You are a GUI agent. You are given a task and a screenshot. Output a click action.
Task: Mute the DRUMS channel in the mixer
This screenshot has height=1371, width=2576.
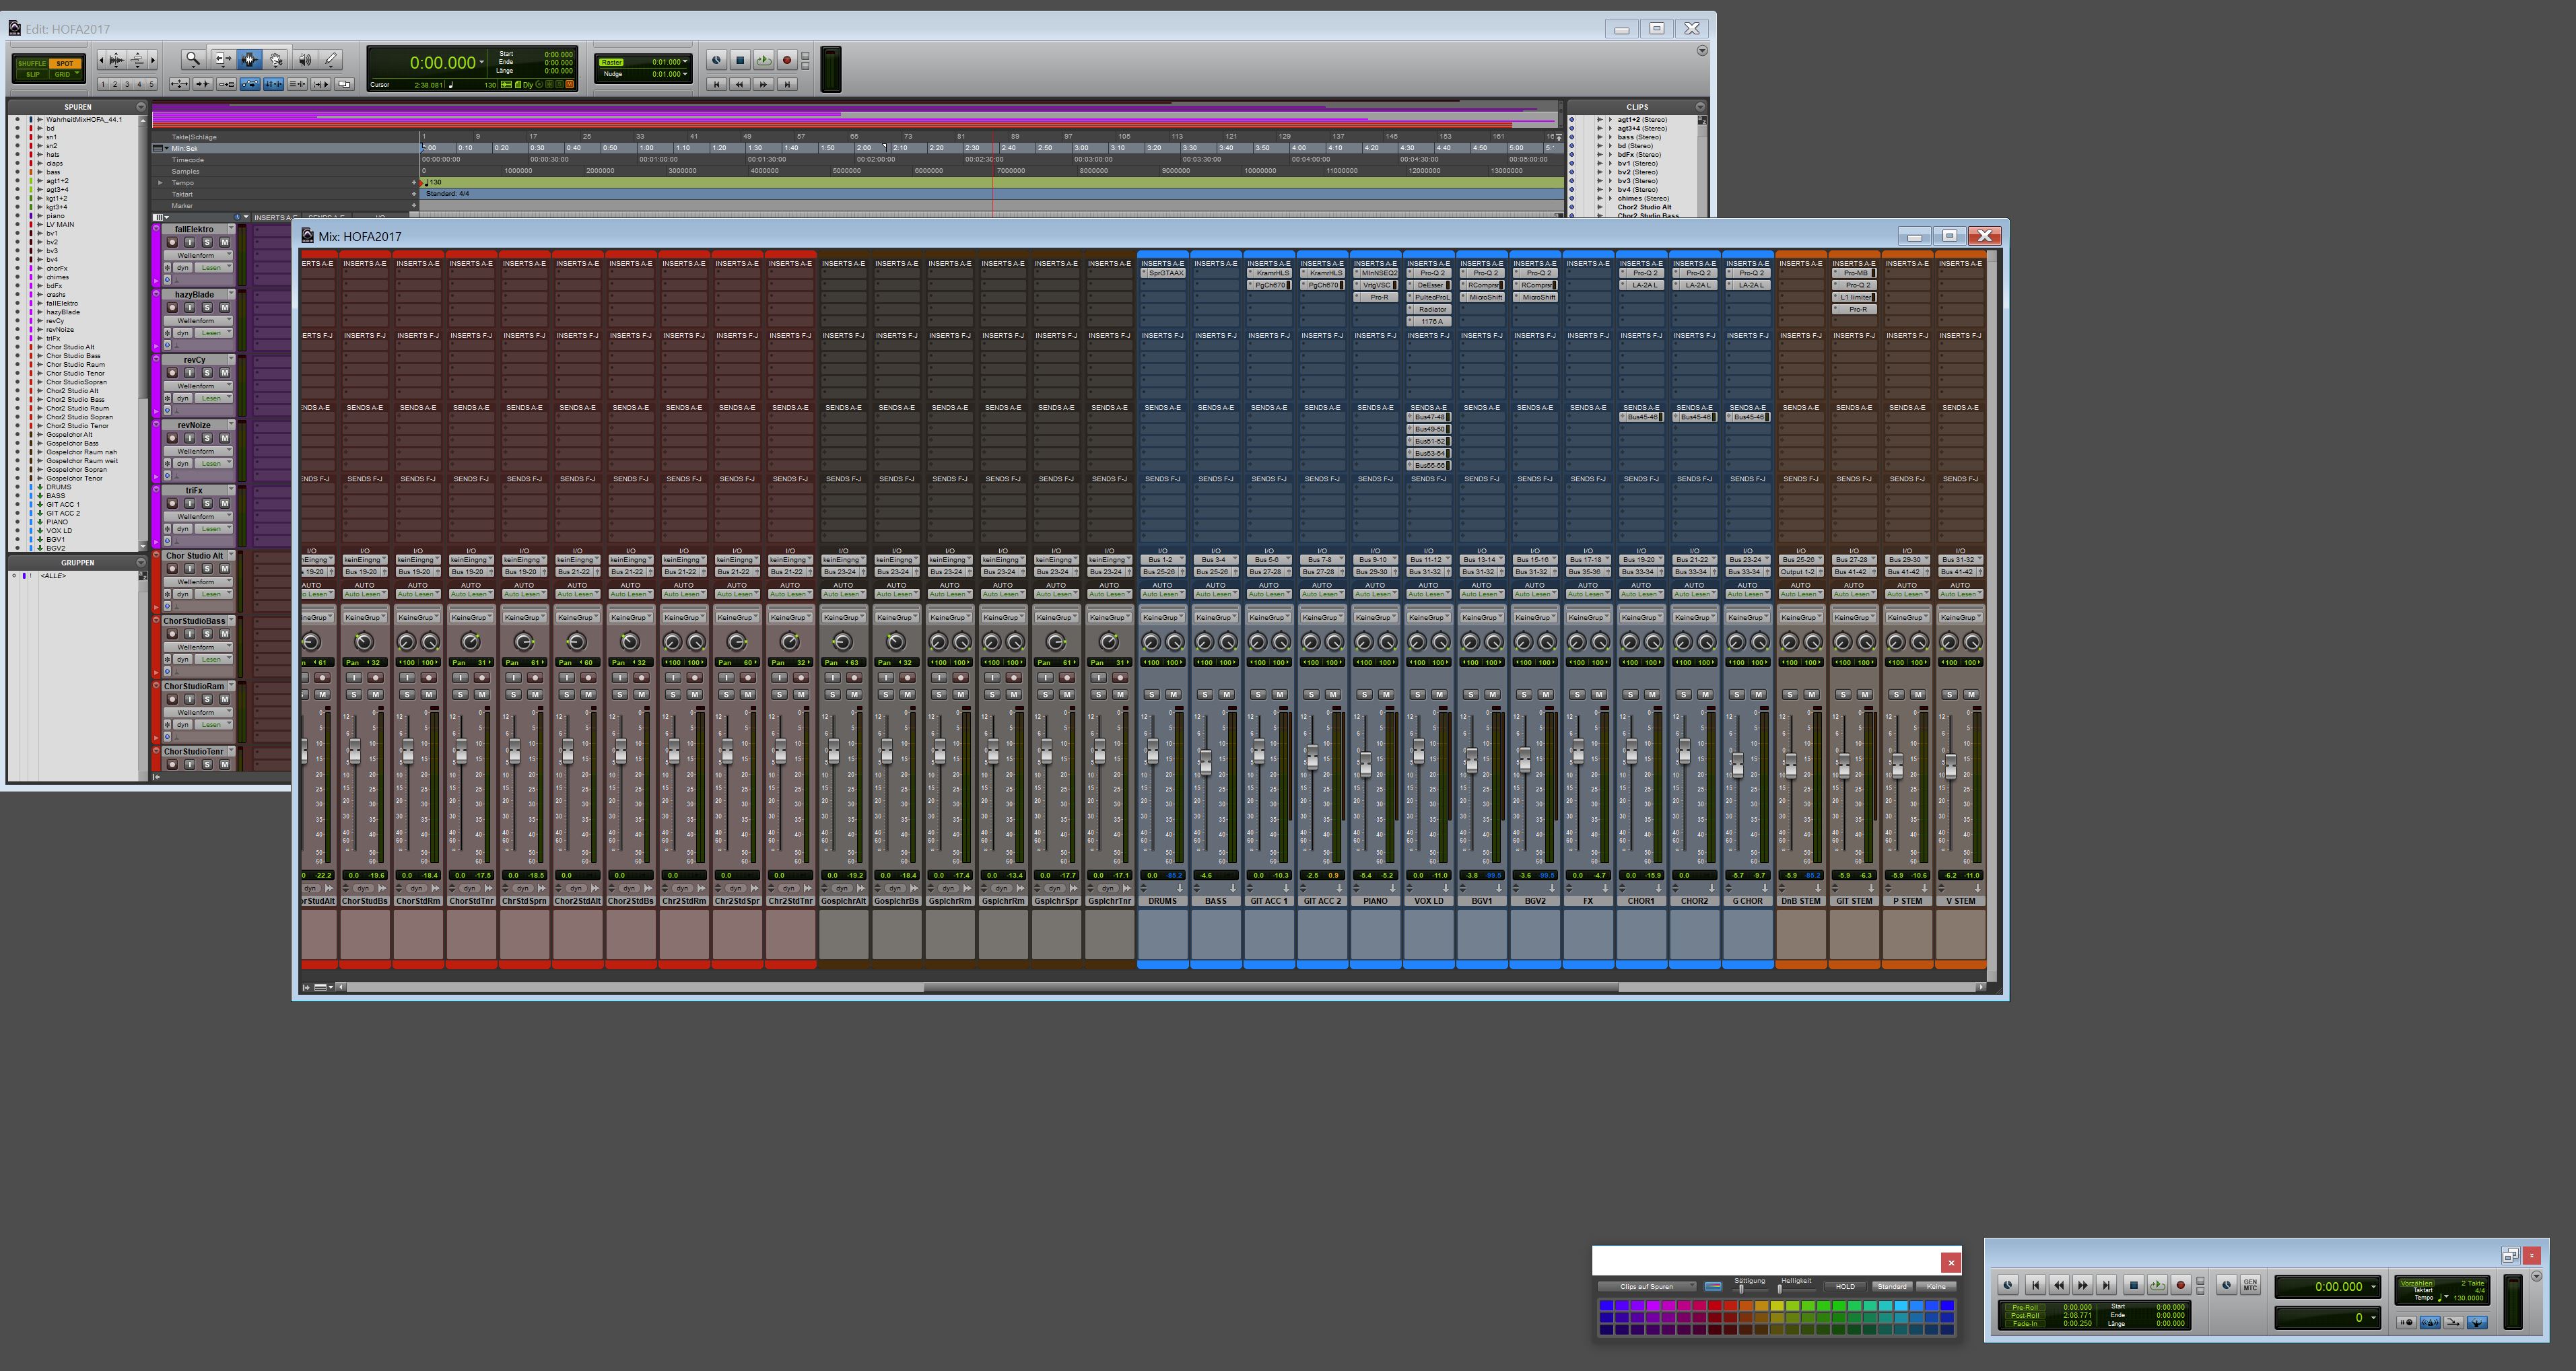click(1173, 694)
